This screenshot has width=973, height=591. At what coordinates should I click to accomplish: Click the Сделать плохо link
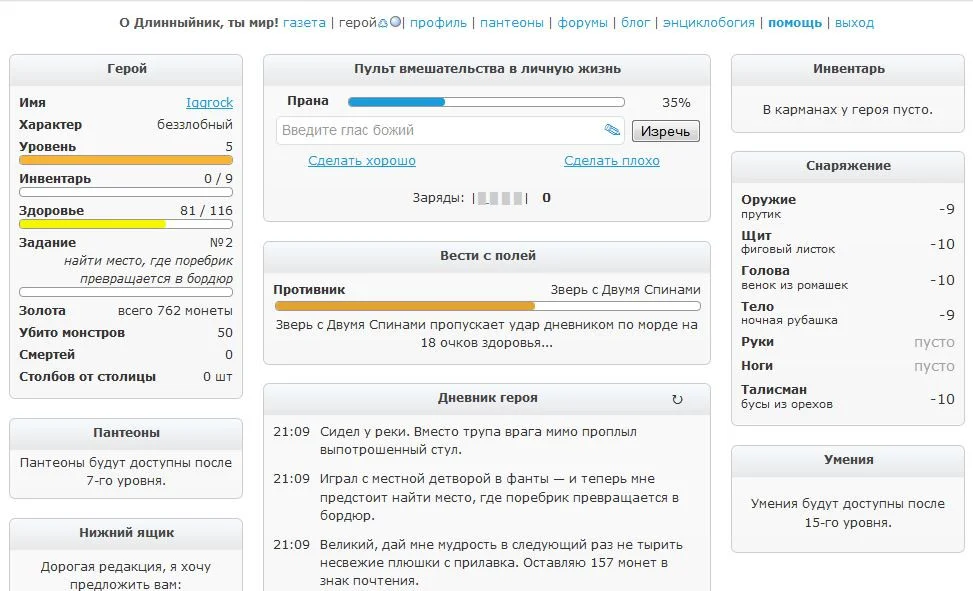612,161
